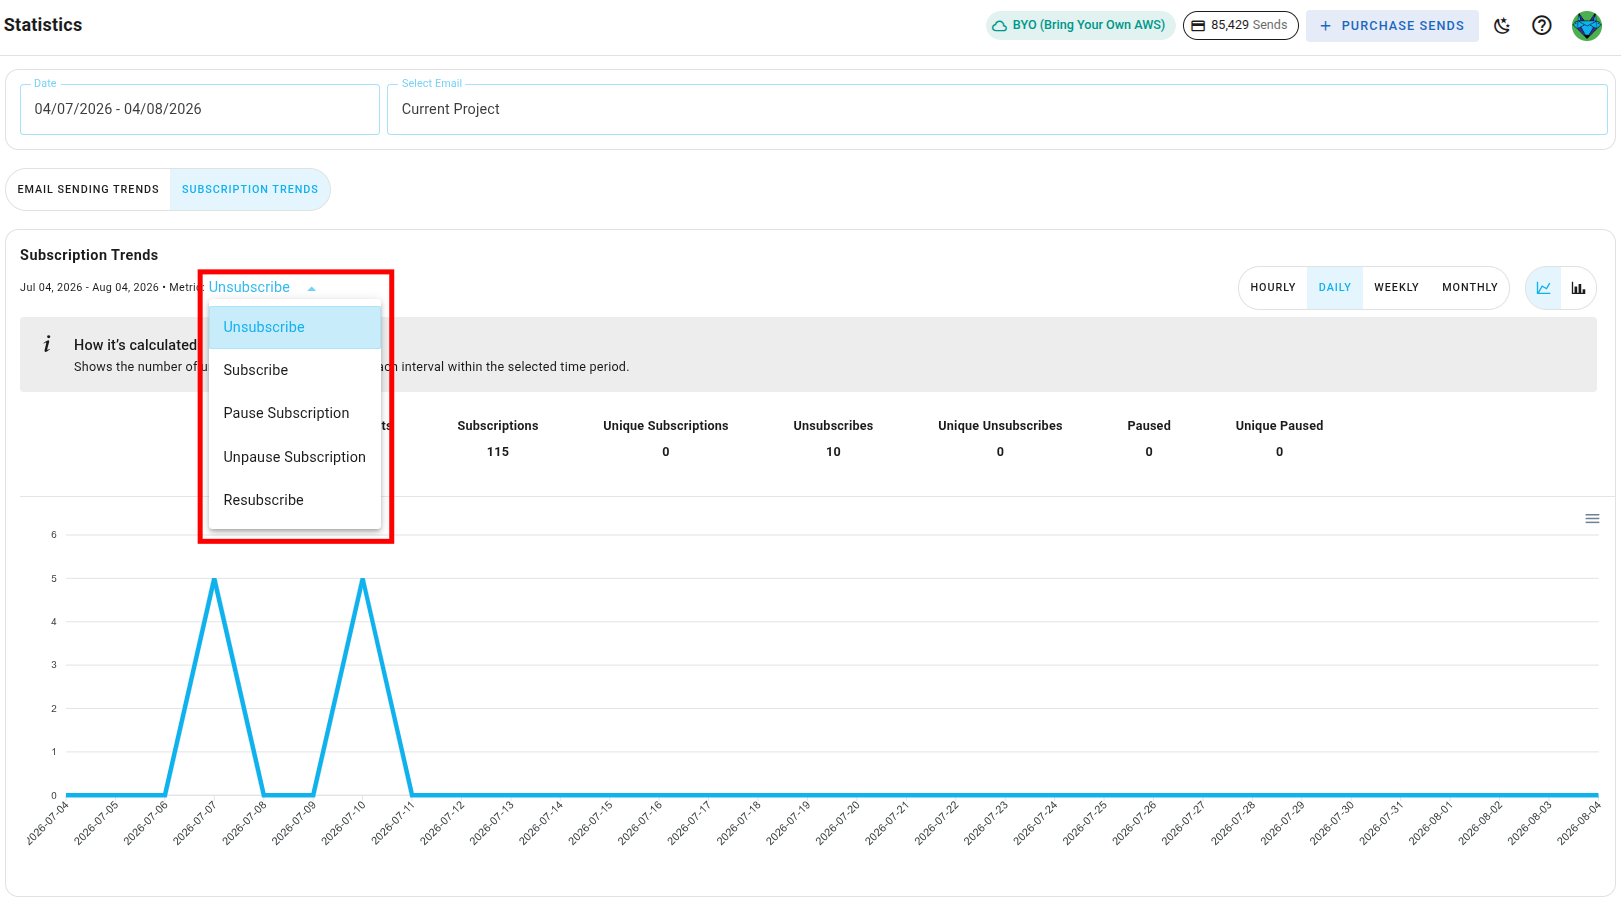The width and height of the screenshot is (1621, 903).
Task: Click the Unique Unsubscribes label
Action: tap(1000, 426)
